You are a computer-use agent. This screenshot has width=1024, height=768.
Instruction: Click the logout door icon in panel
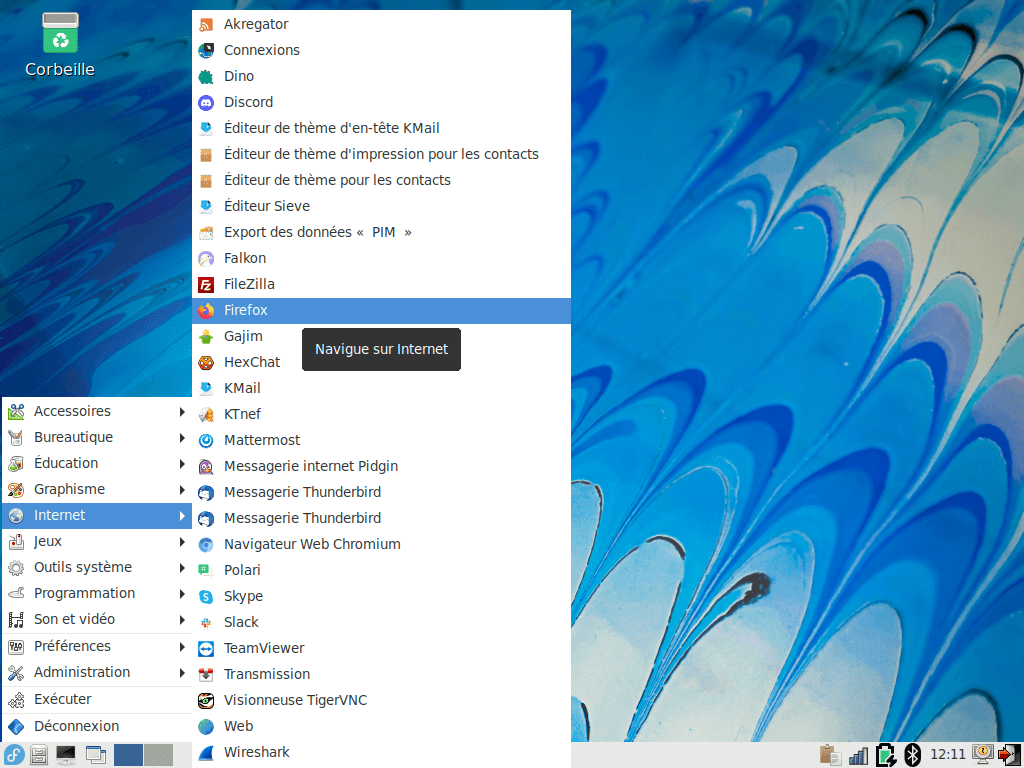coord(1010,755)
